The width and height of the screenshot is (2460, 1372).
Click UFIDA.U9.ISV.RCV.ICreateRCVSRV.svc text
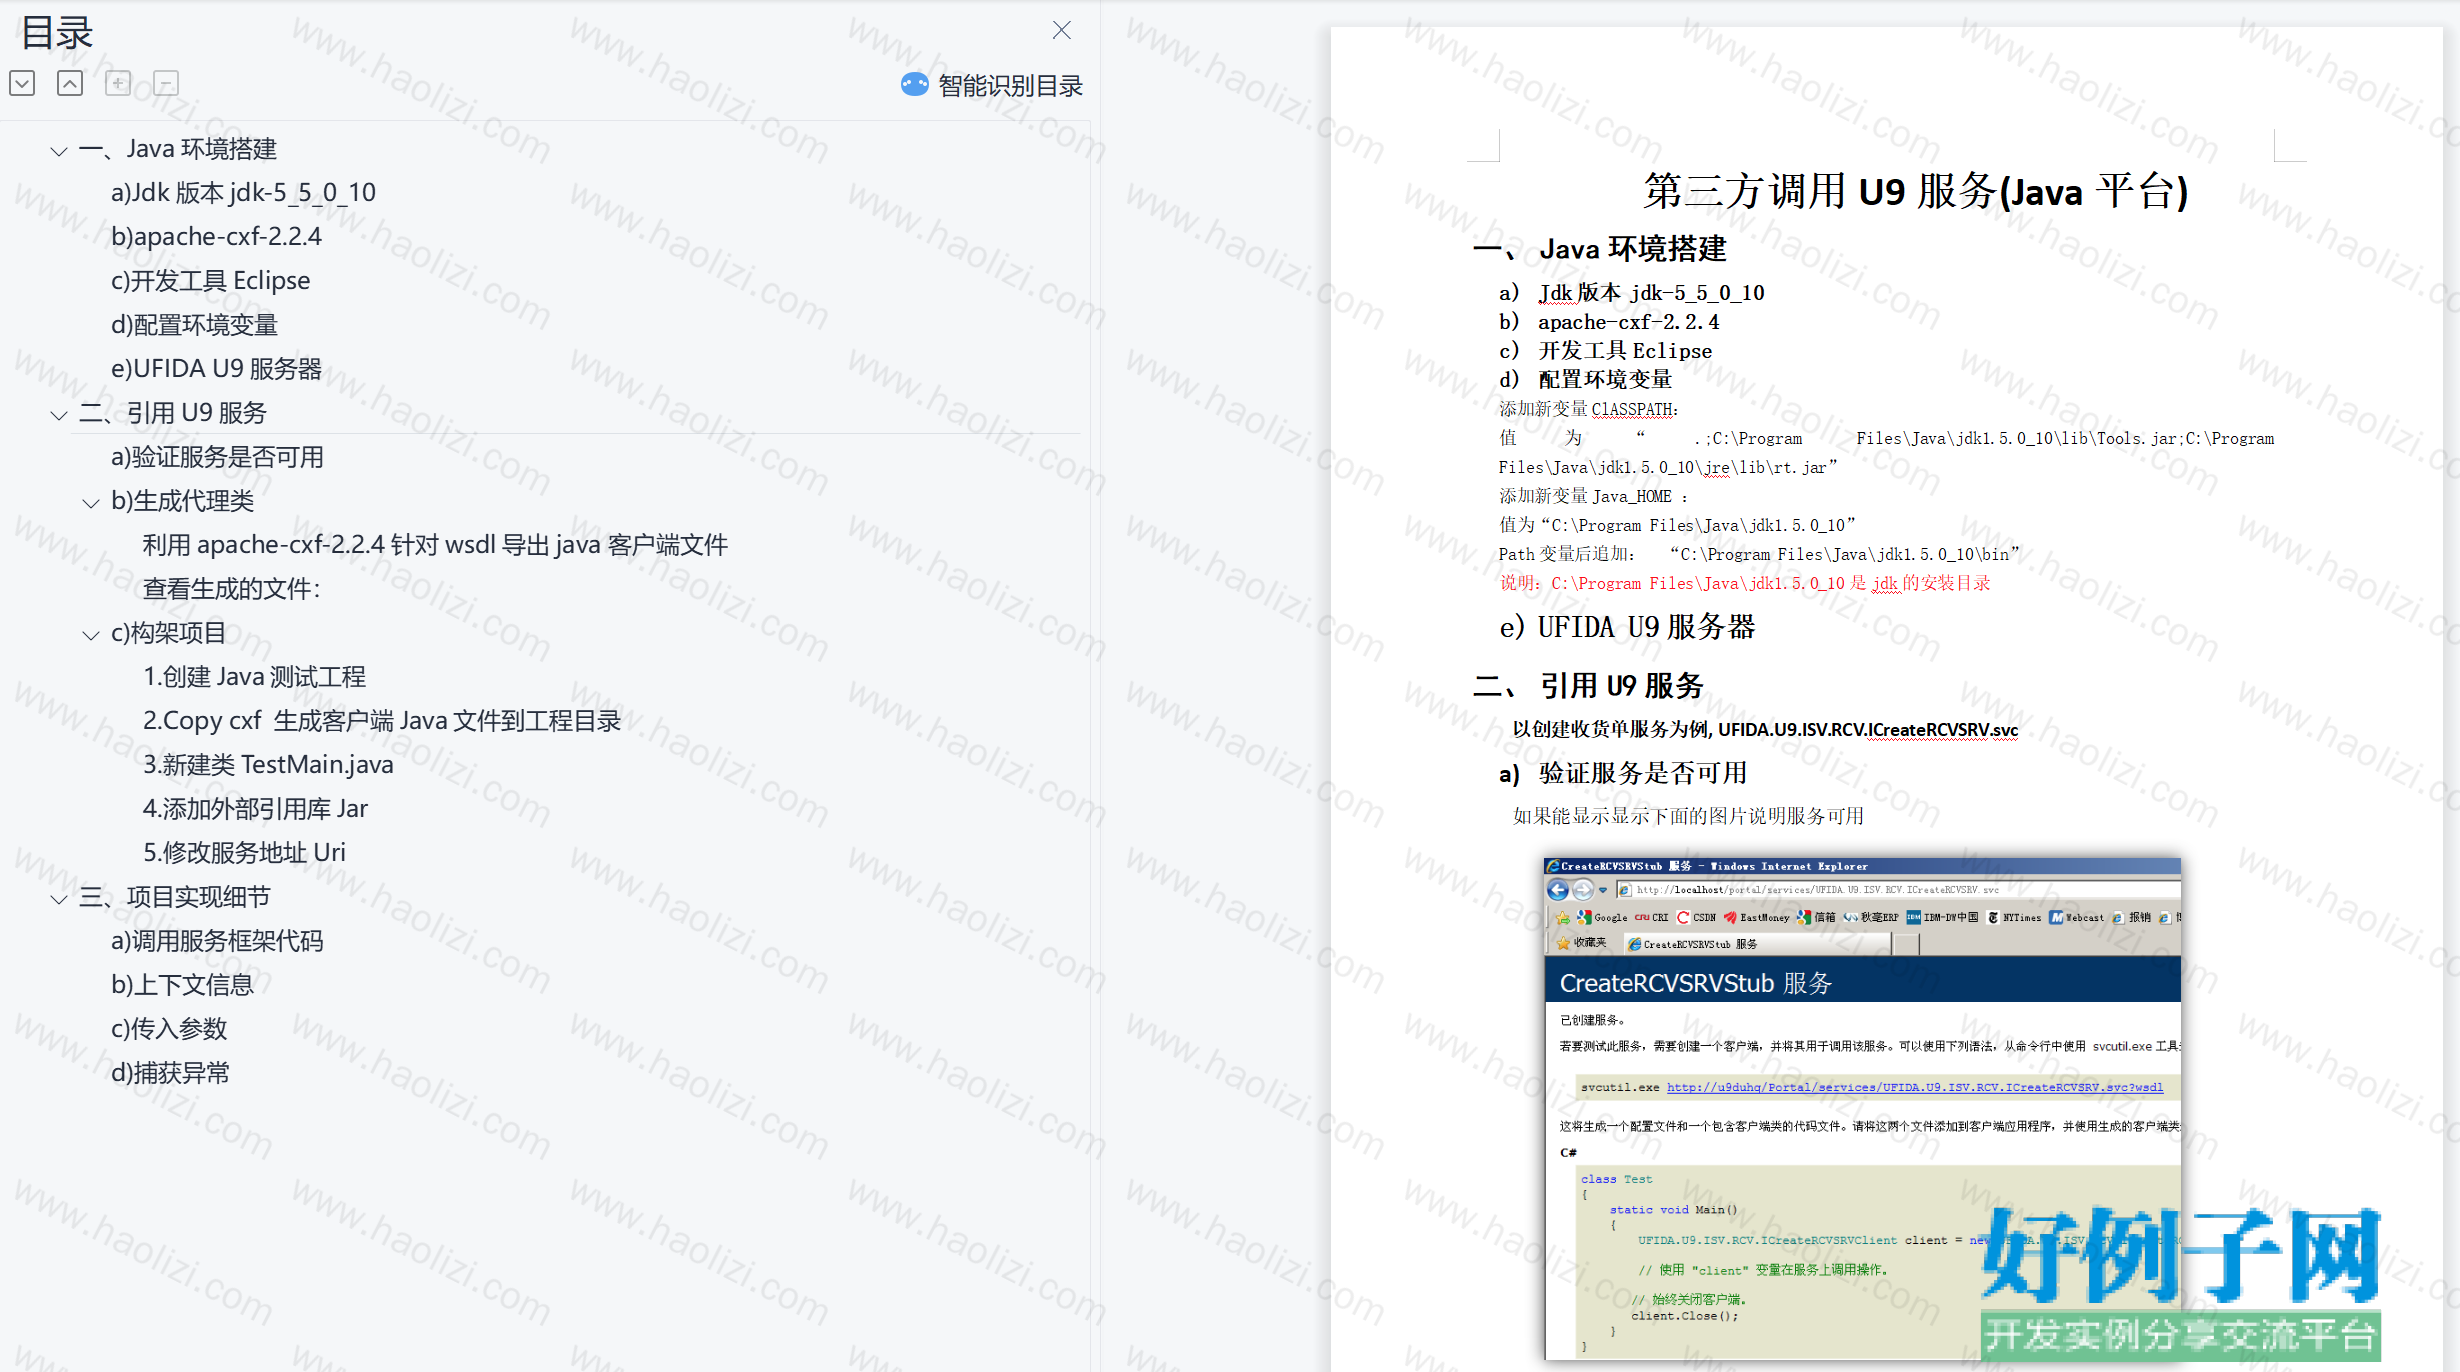click(1868, 730)
